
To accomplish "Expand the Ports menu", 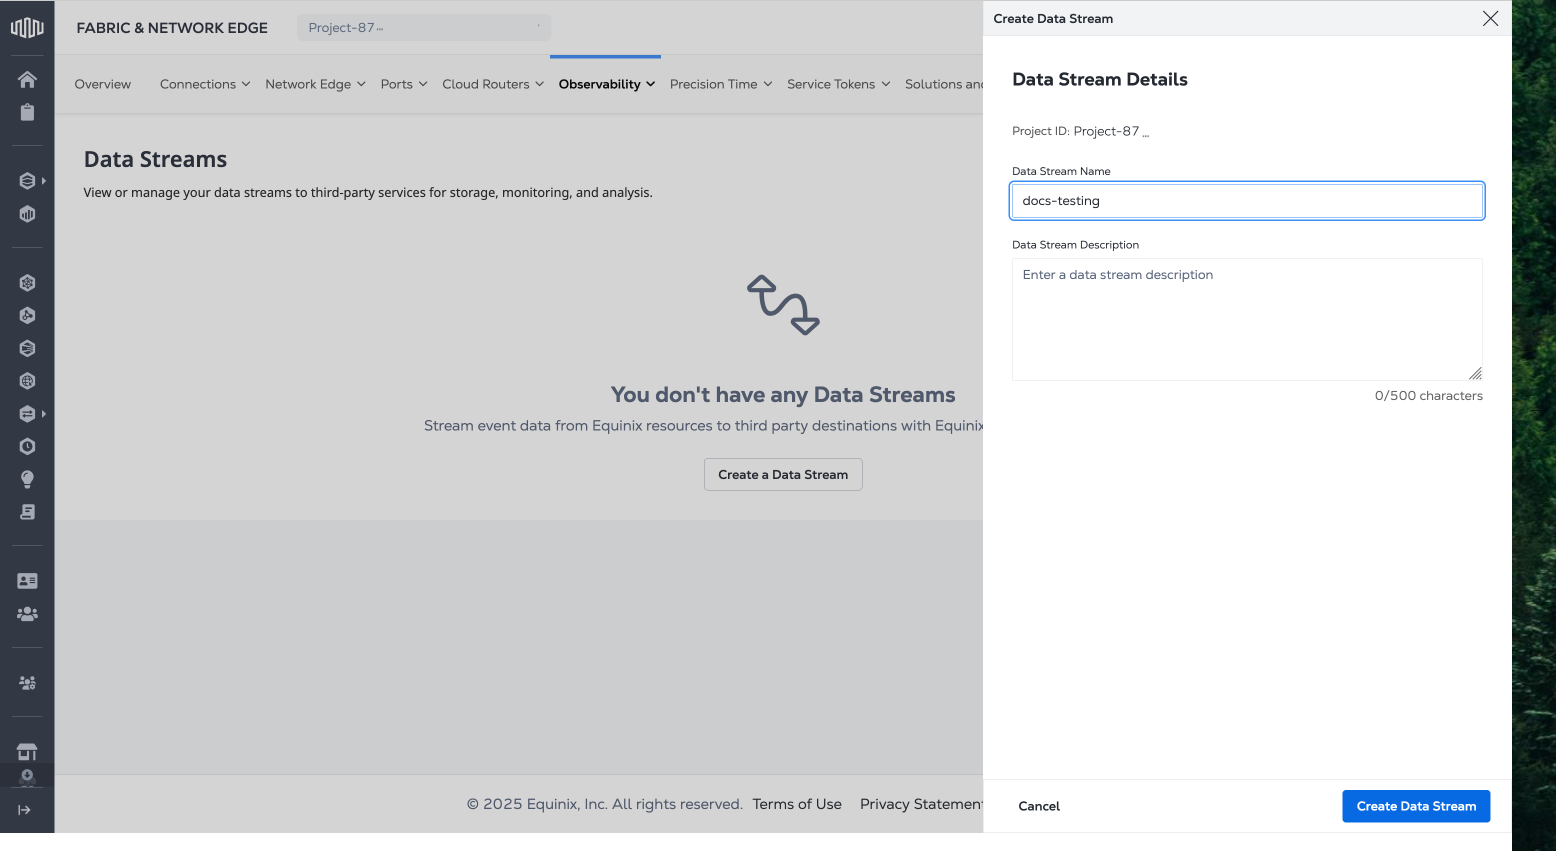I will pos(404,84).
